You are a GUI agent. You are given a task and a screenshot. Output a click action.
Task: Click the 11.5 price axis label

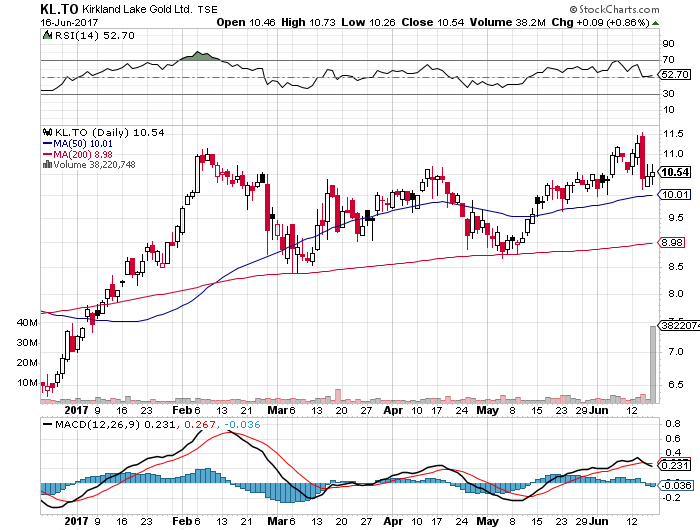[674, 134]
